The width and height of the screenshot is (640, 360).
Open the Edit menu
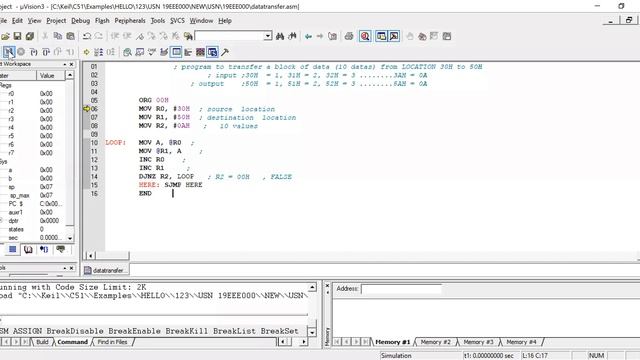(17, 20)
